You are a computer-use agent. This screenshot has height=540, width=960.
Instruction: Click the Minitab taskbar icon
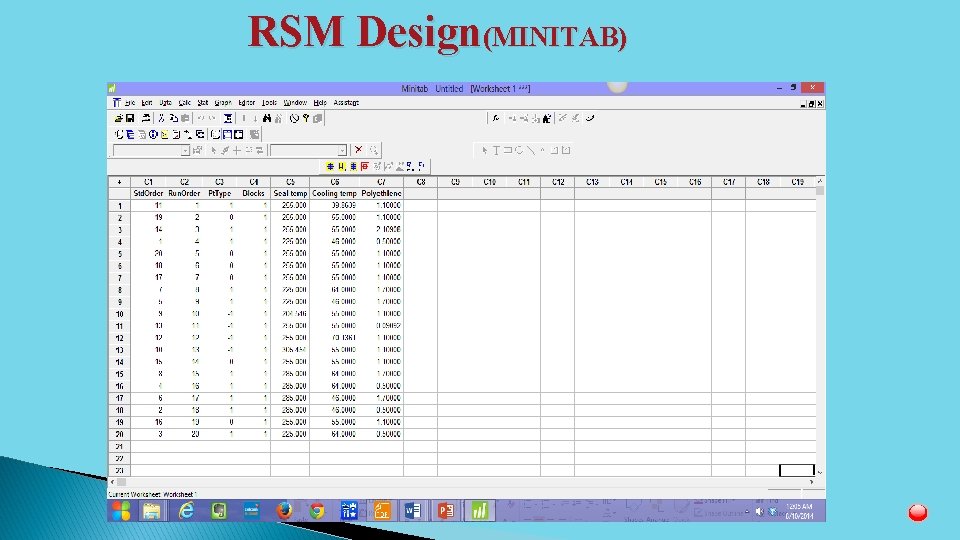tap(479, 510)
